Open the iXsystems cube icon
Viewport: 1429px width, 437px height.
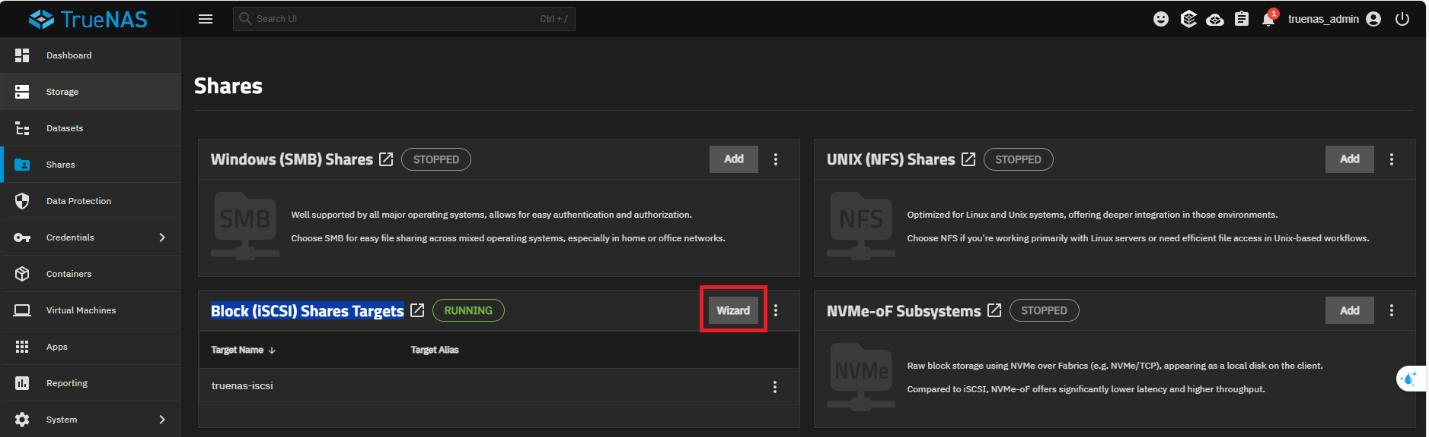[x=1188, y=19]
